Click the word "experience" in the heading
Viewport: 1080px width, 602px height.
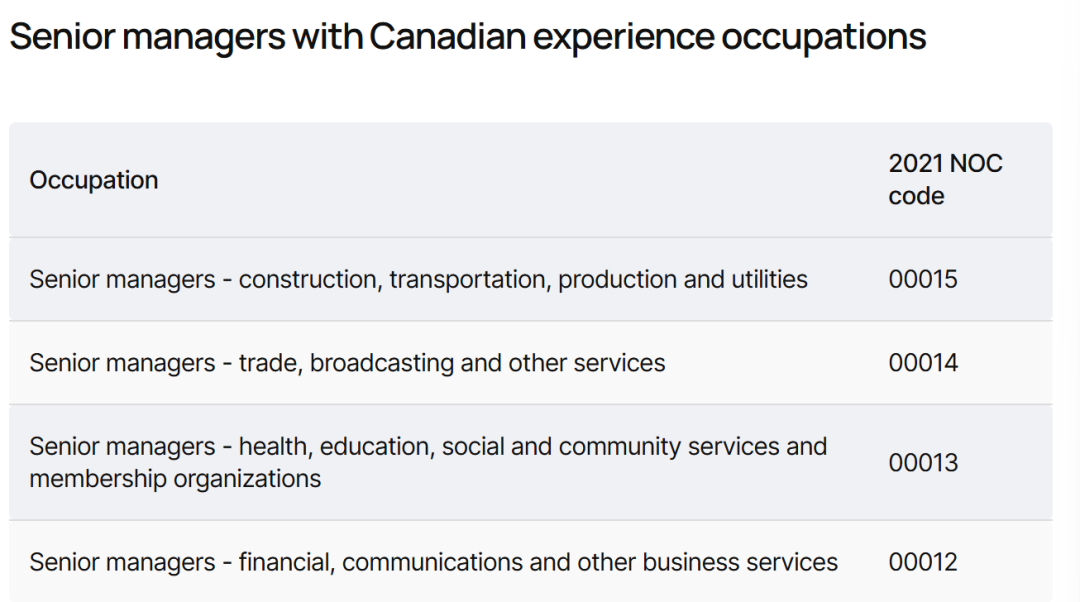click(x=623, y=38)
